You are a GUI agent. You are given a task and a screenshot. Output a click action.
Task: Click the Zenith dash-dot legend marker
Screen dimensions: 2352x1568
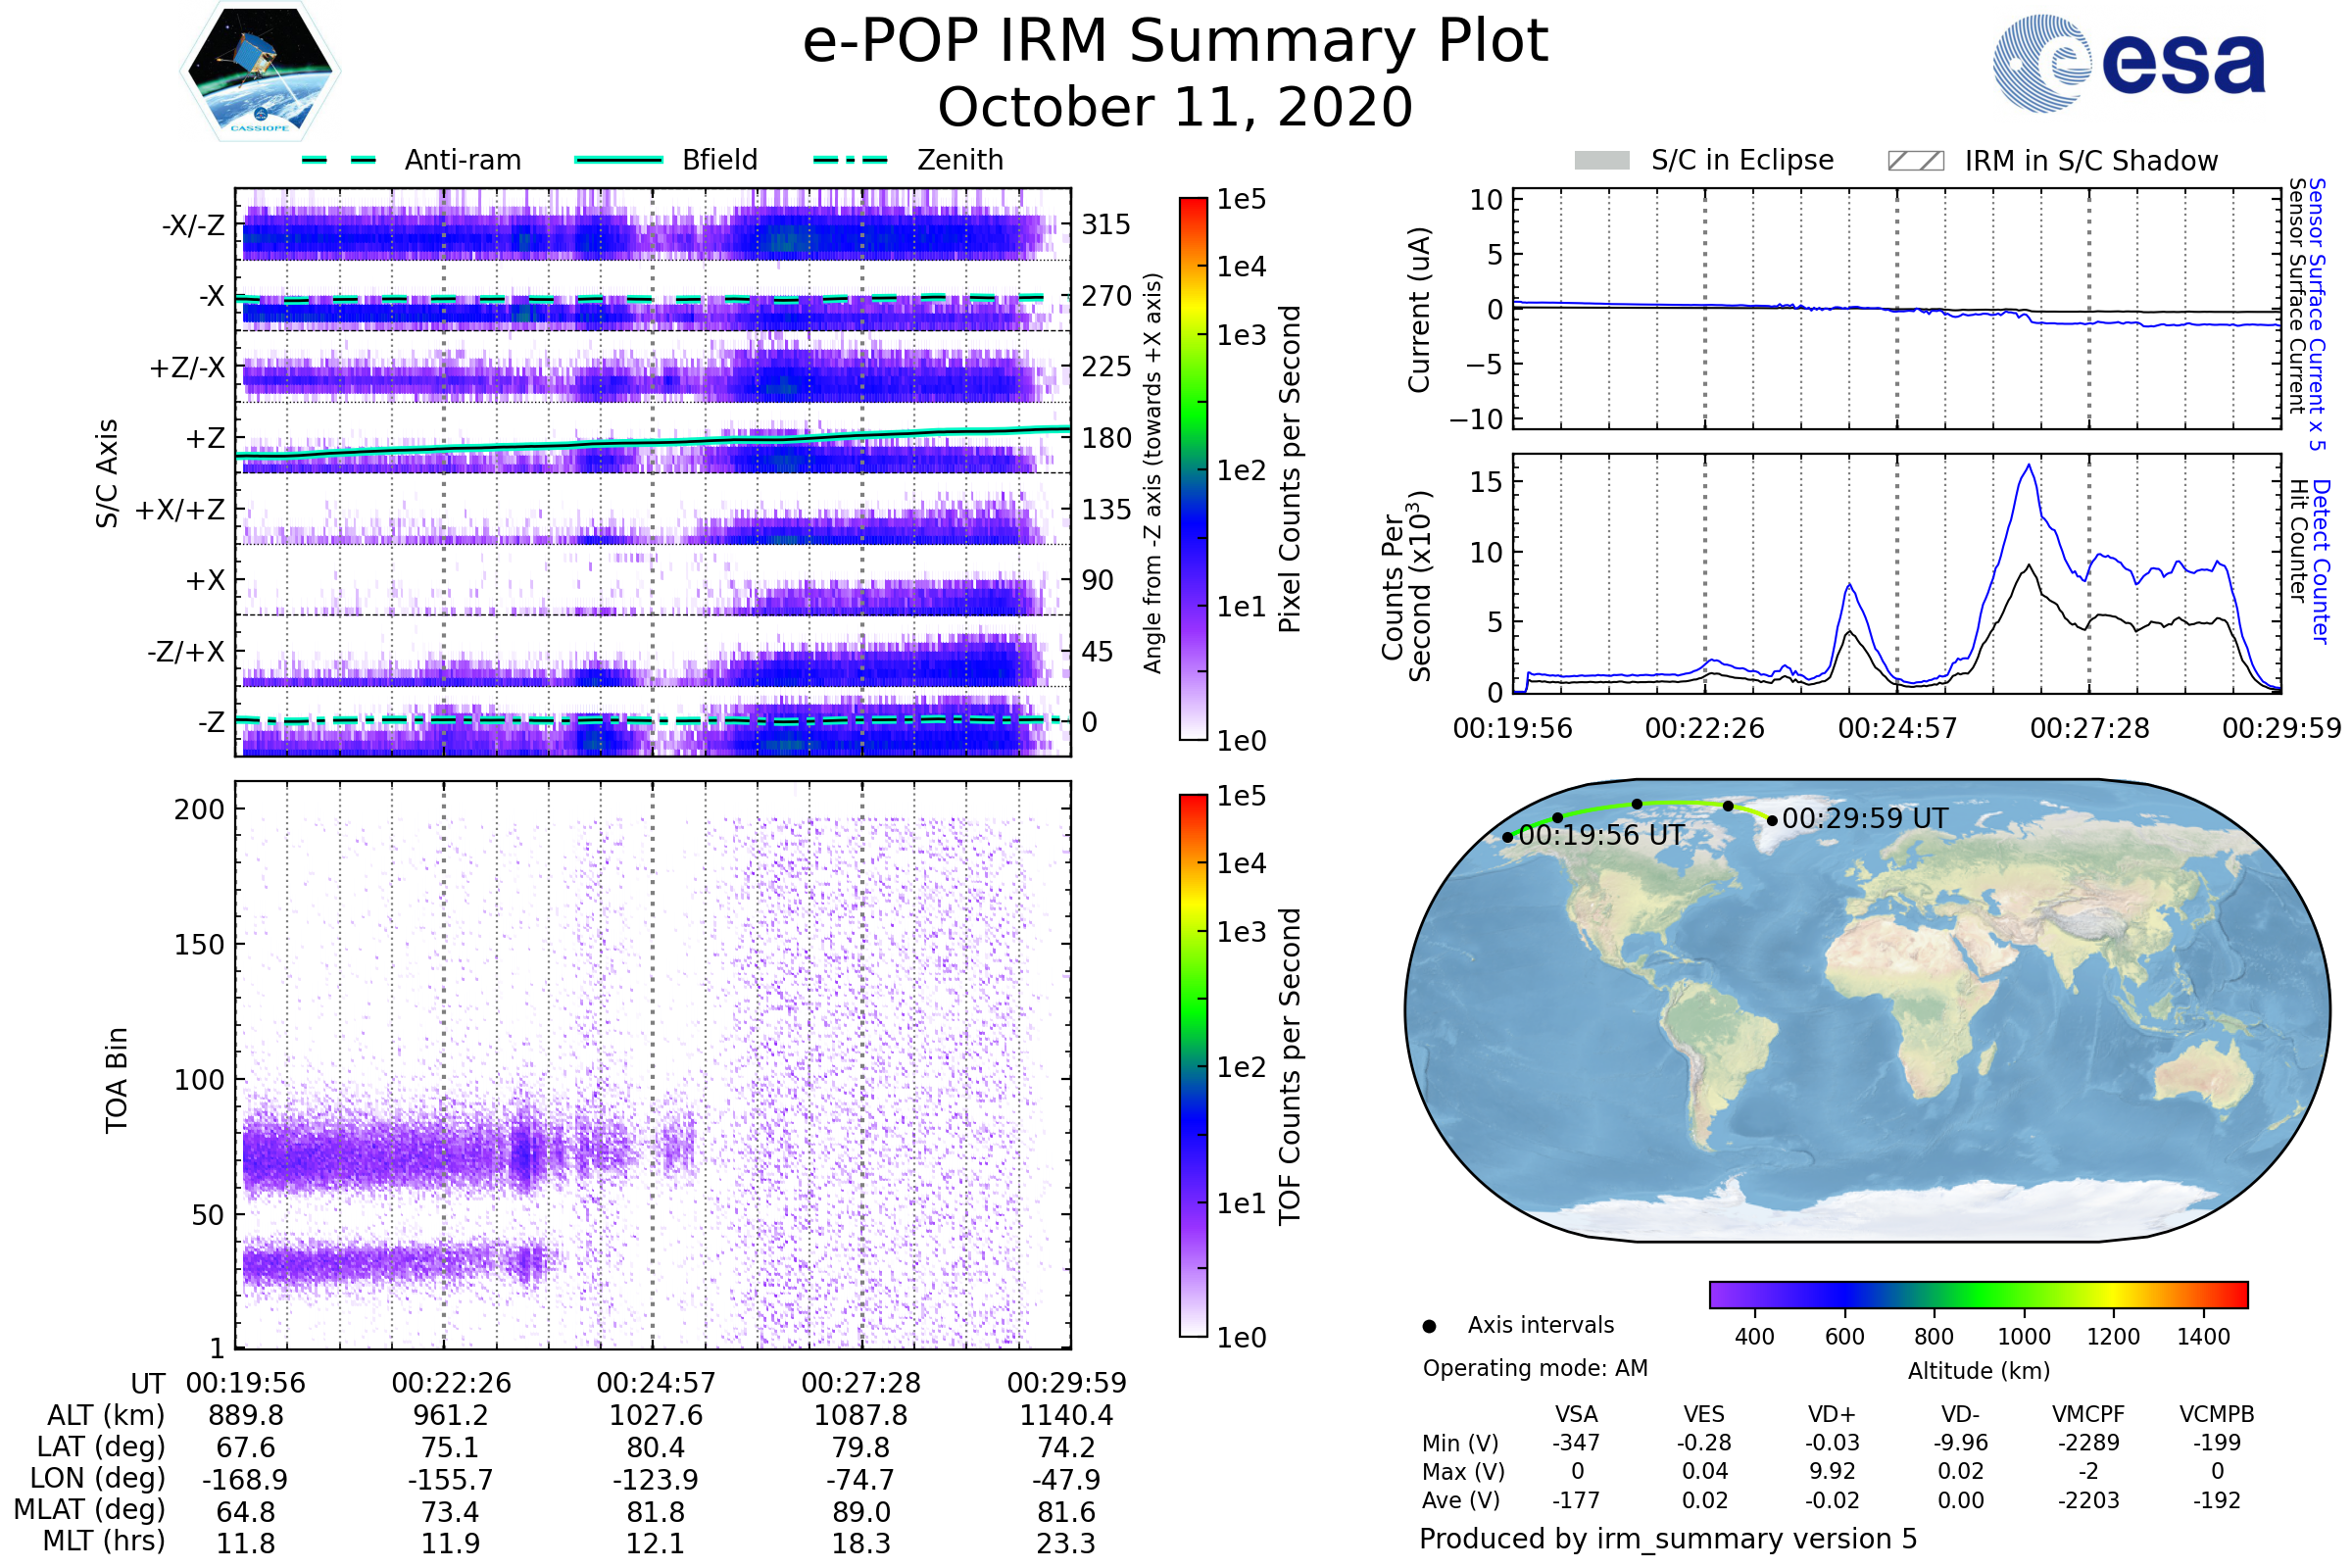[x=850, y=160]
